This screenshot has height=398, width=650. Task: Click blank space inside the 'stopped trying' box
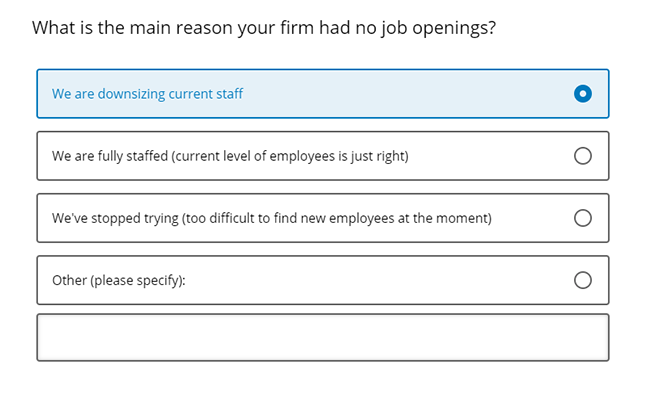click(x=533, y=218)
